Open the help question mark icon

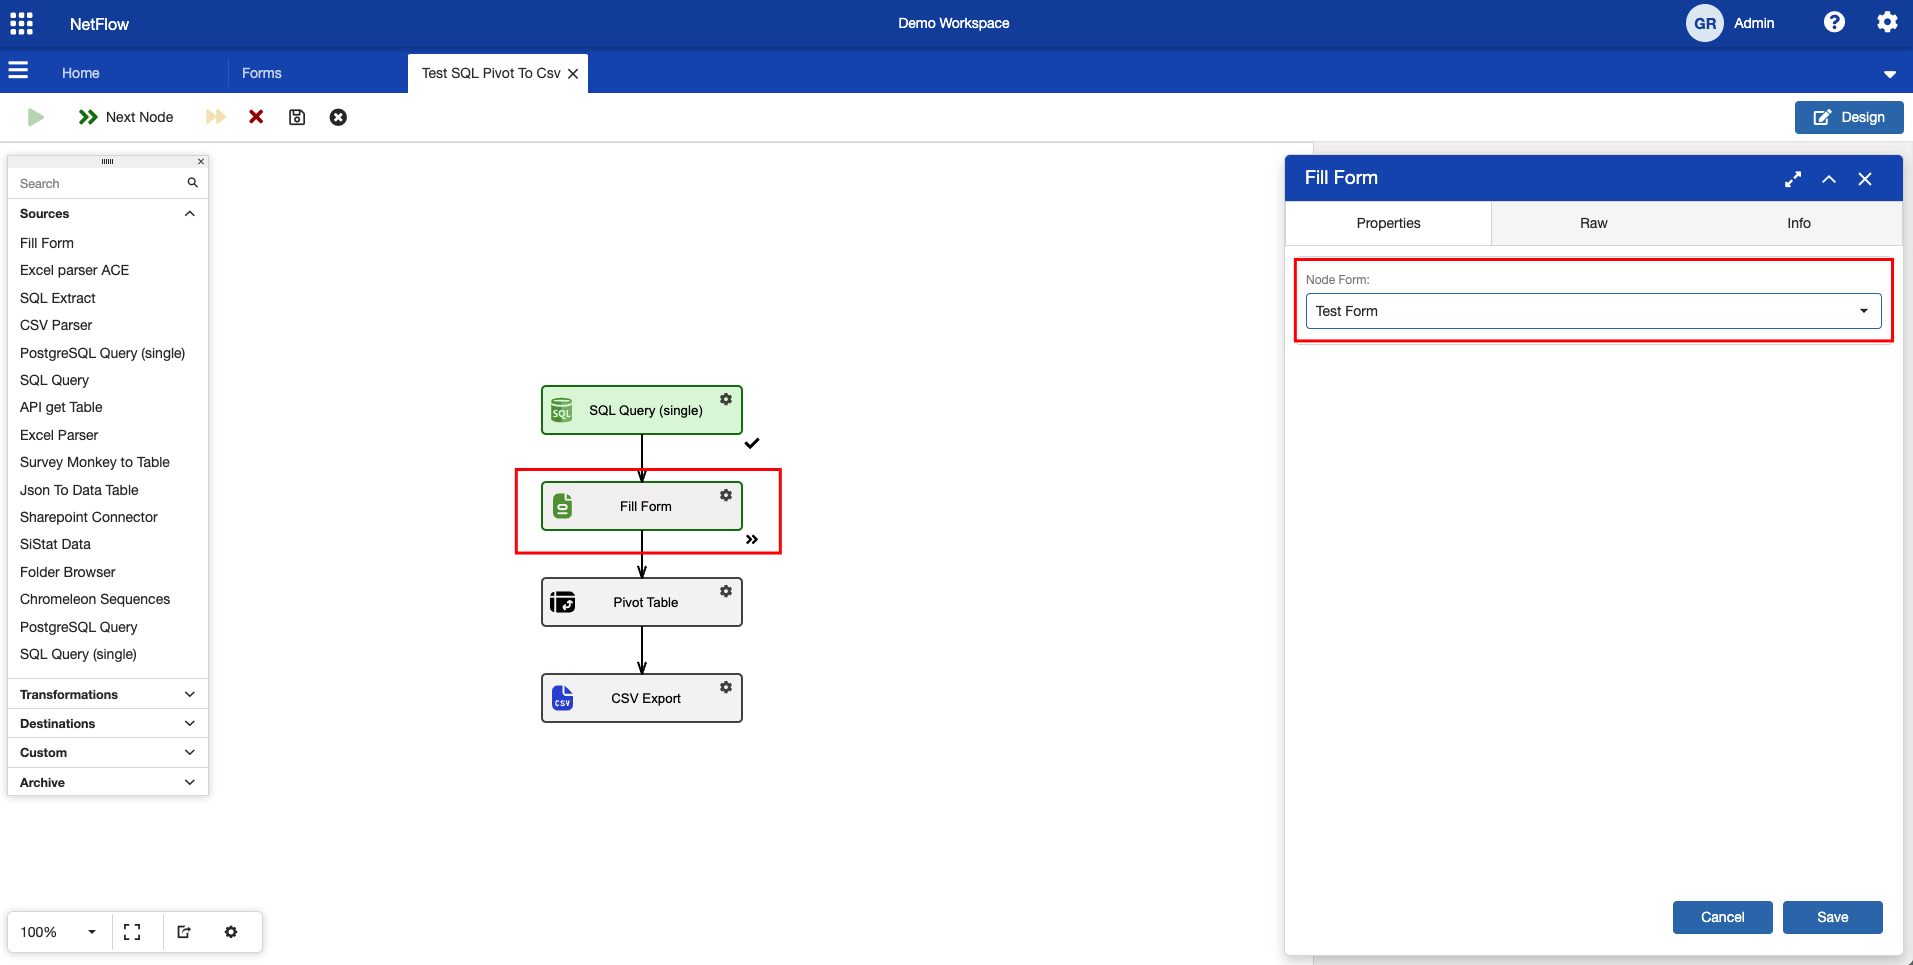[x=1834, y=22]
